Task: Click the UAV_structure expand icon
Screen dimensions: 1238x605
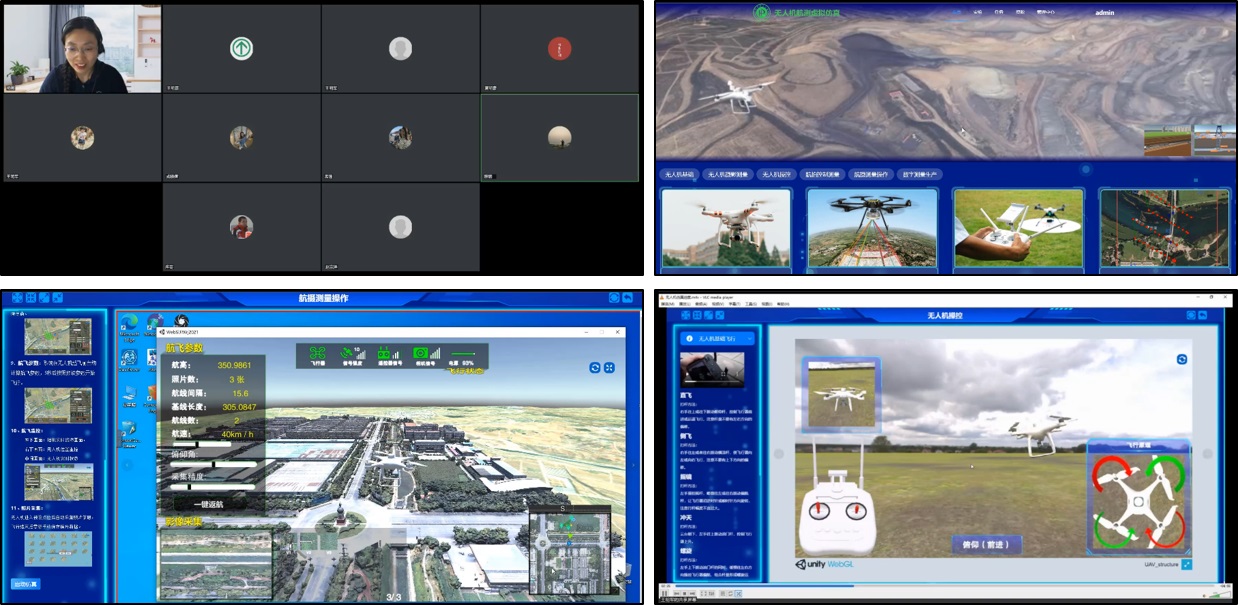Action: [x=1186, y=564]
